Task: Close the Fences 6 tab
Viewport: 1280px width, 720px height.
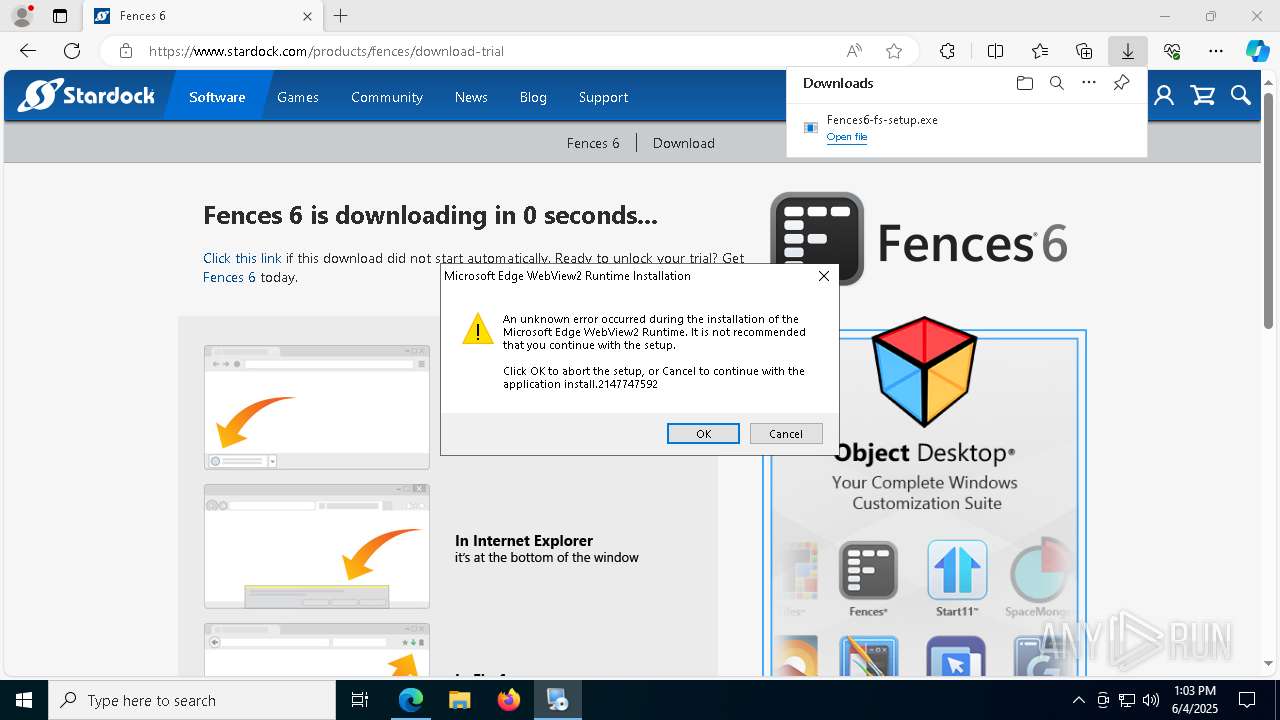Action: click(x=307, y=16)
